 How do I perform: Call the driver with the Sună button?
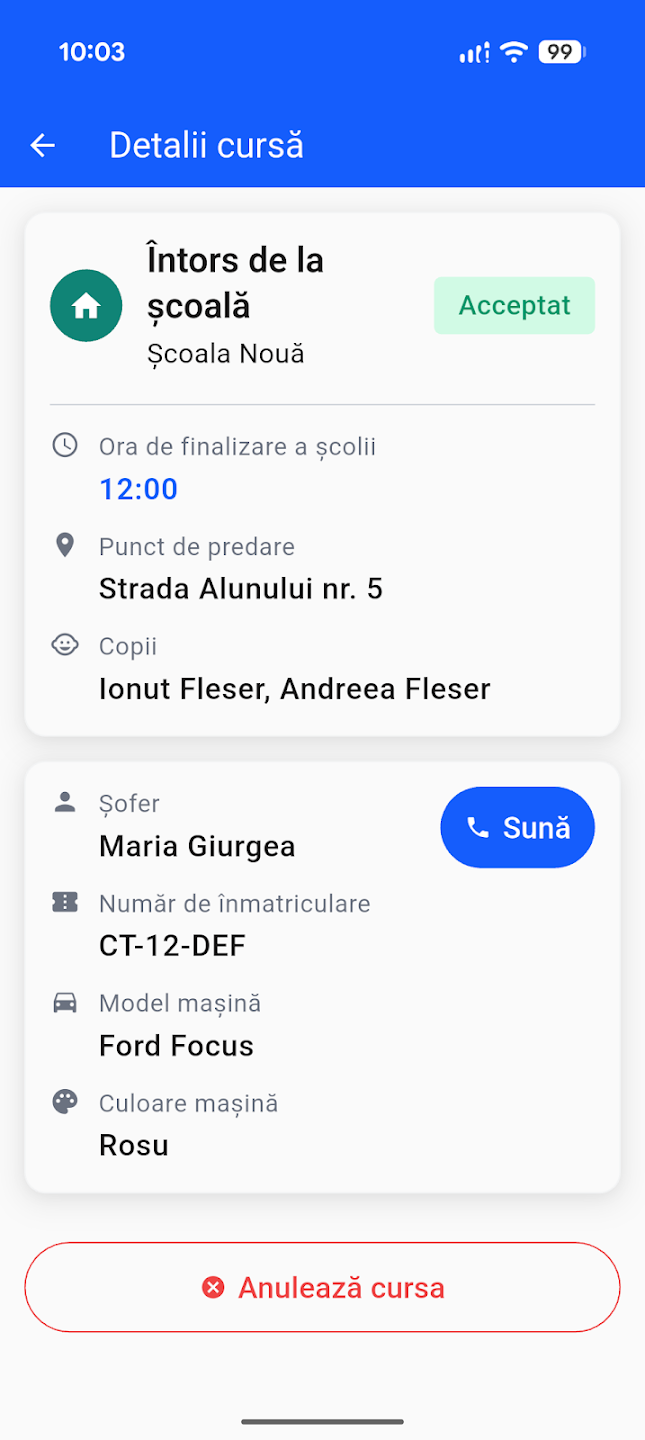(517, 827)
